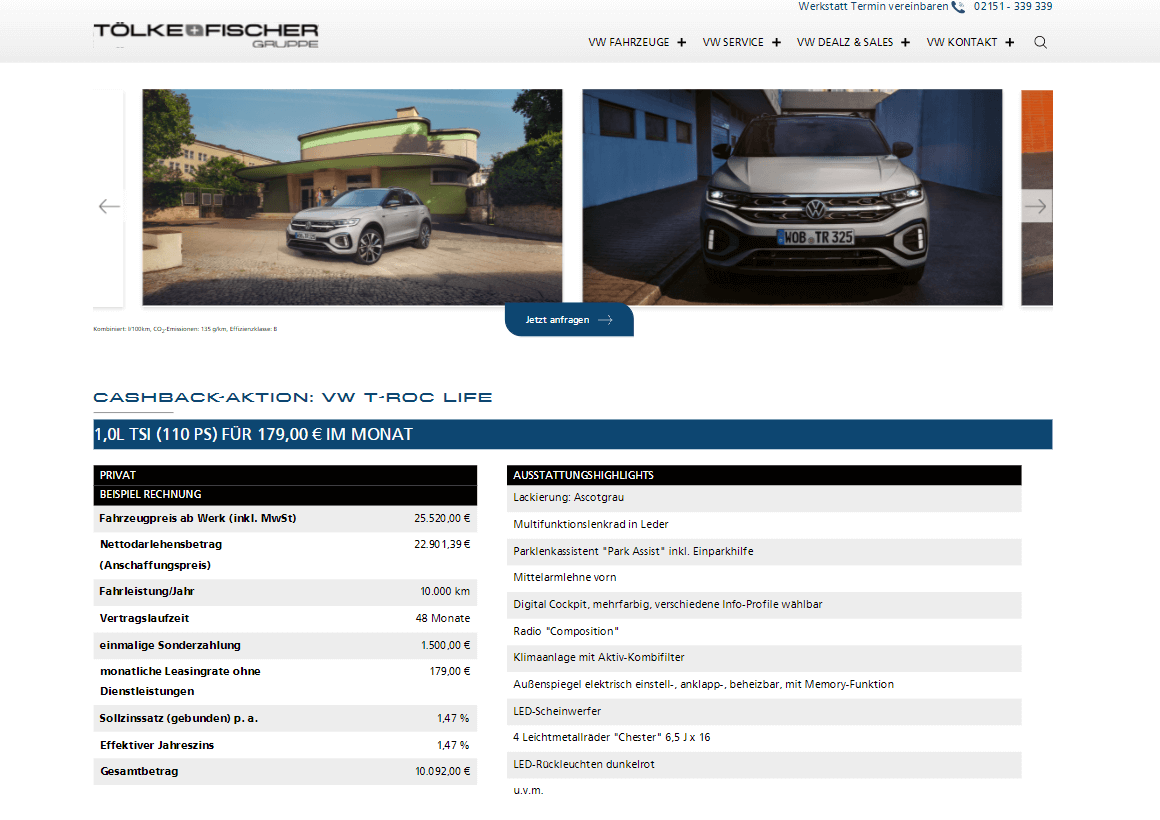Select Vertragslaufzeit value 48 Monate

(442, 618)
